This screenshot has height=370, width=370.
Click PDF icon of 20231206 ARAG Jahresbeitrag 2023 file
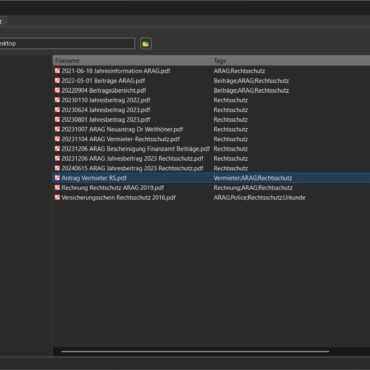pos(57,158)
